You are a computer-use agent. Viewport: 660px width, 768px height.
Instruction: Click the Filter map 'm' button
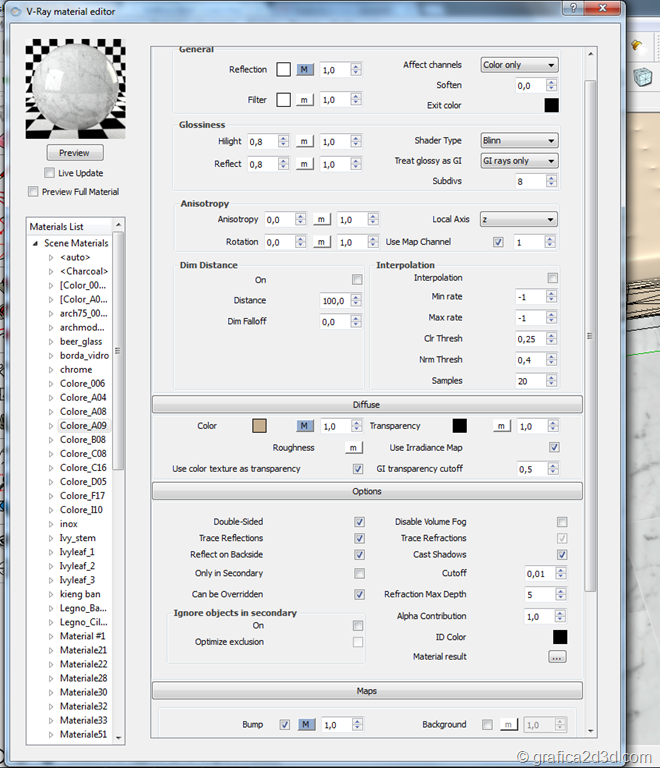pyautogui.click(x=305, y=100)
